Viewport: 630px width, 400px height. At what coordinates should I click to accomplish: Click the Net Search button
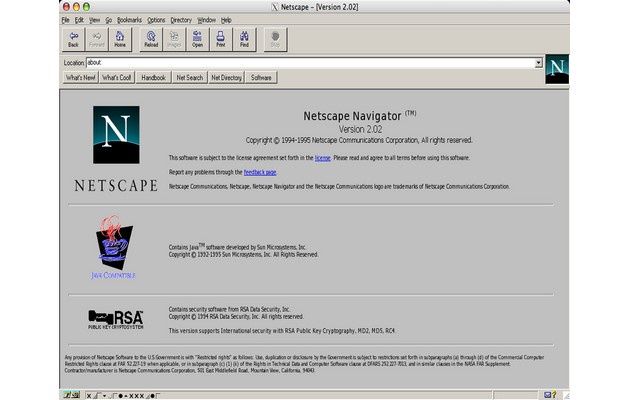point(190,78)
